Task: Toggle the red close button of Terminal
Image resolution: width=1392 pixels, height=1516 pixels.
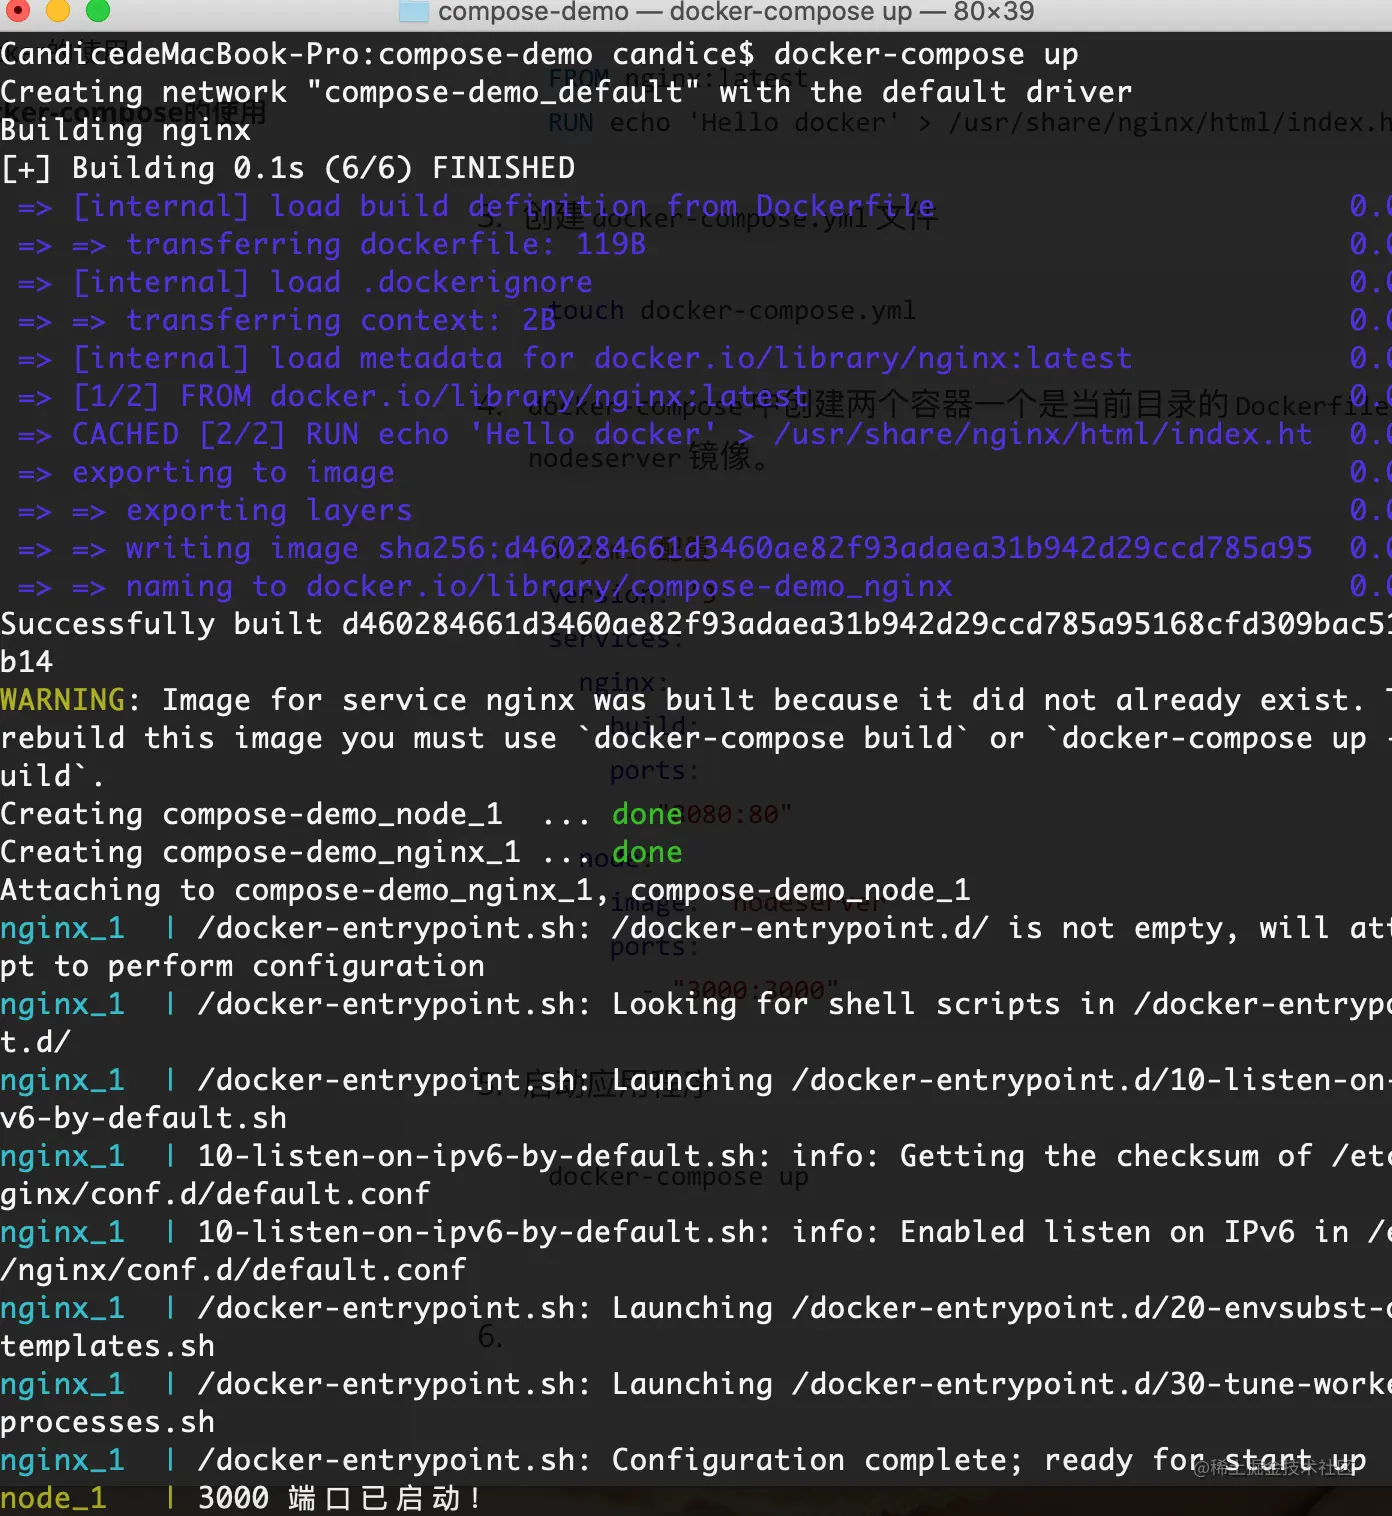Action: click(20, 12)
